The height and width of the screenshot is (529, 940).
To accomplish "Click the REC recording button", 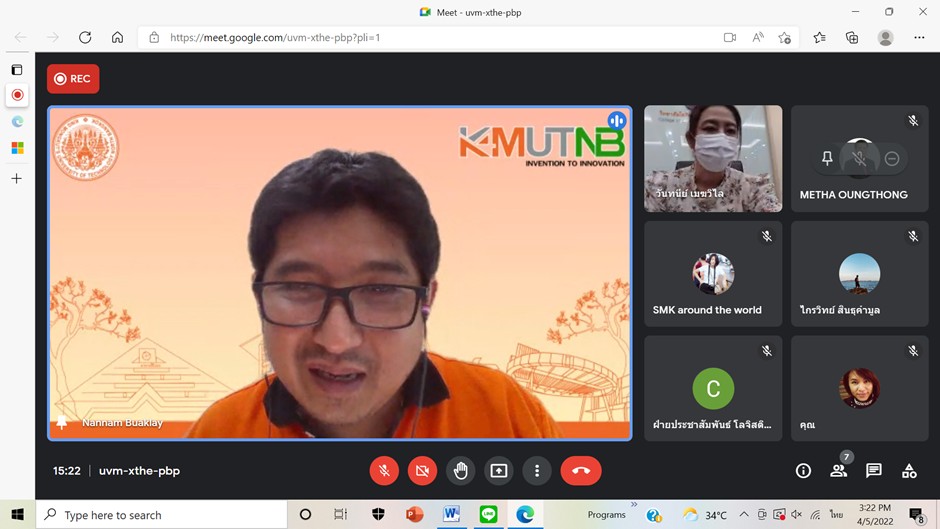I will tap(73, 79).
